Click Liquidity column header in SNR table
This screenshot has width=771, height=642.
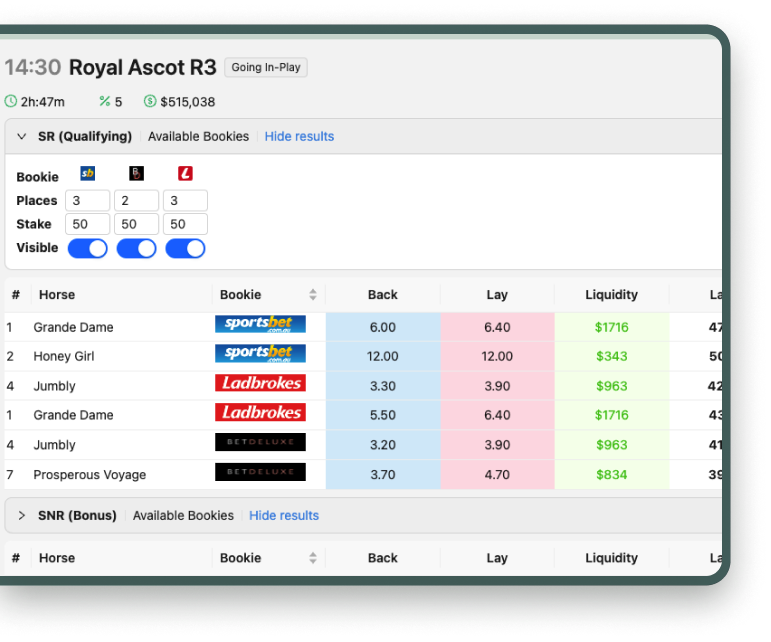(611, 558)
